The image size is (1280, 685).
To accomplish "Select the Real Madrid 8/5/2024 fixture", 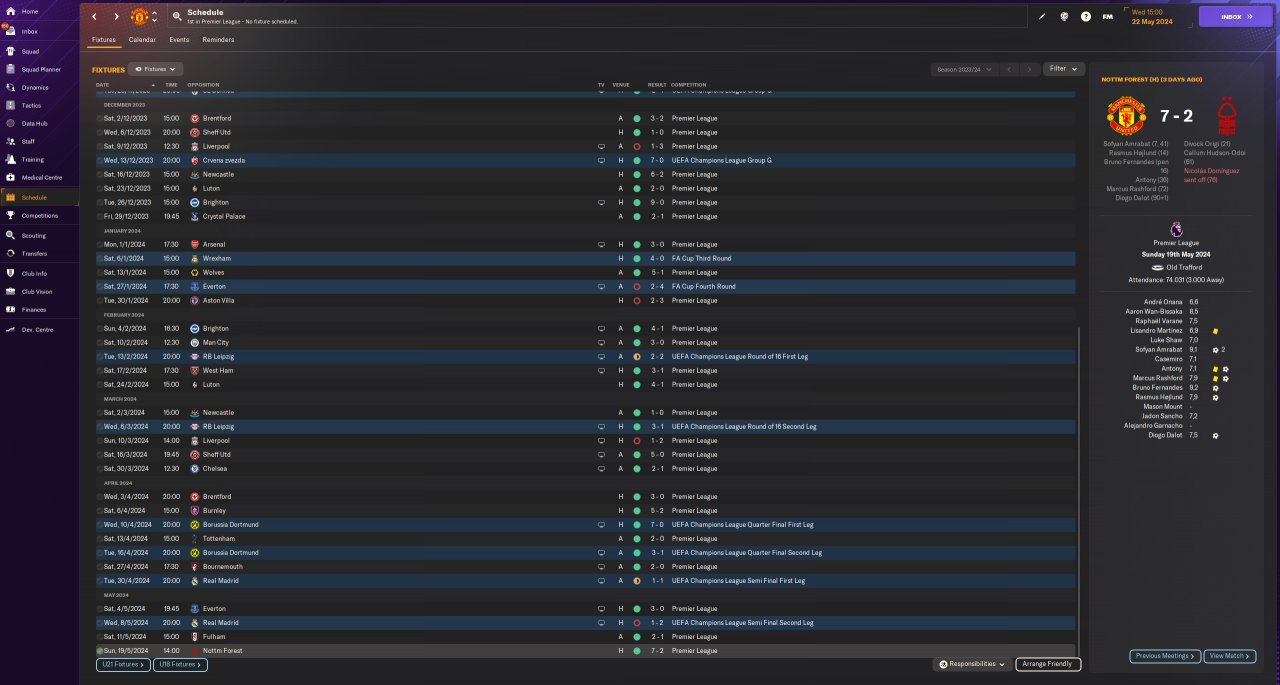I will point(586,623).
